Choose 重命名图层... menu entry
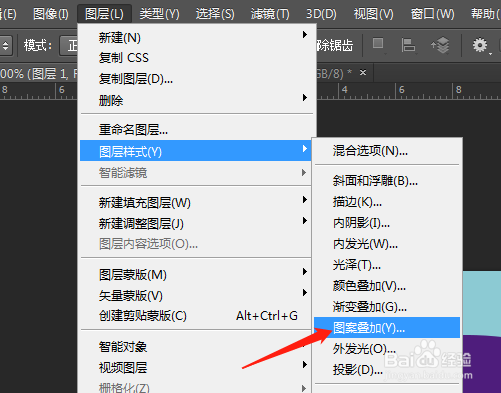 tap(197, 130)
